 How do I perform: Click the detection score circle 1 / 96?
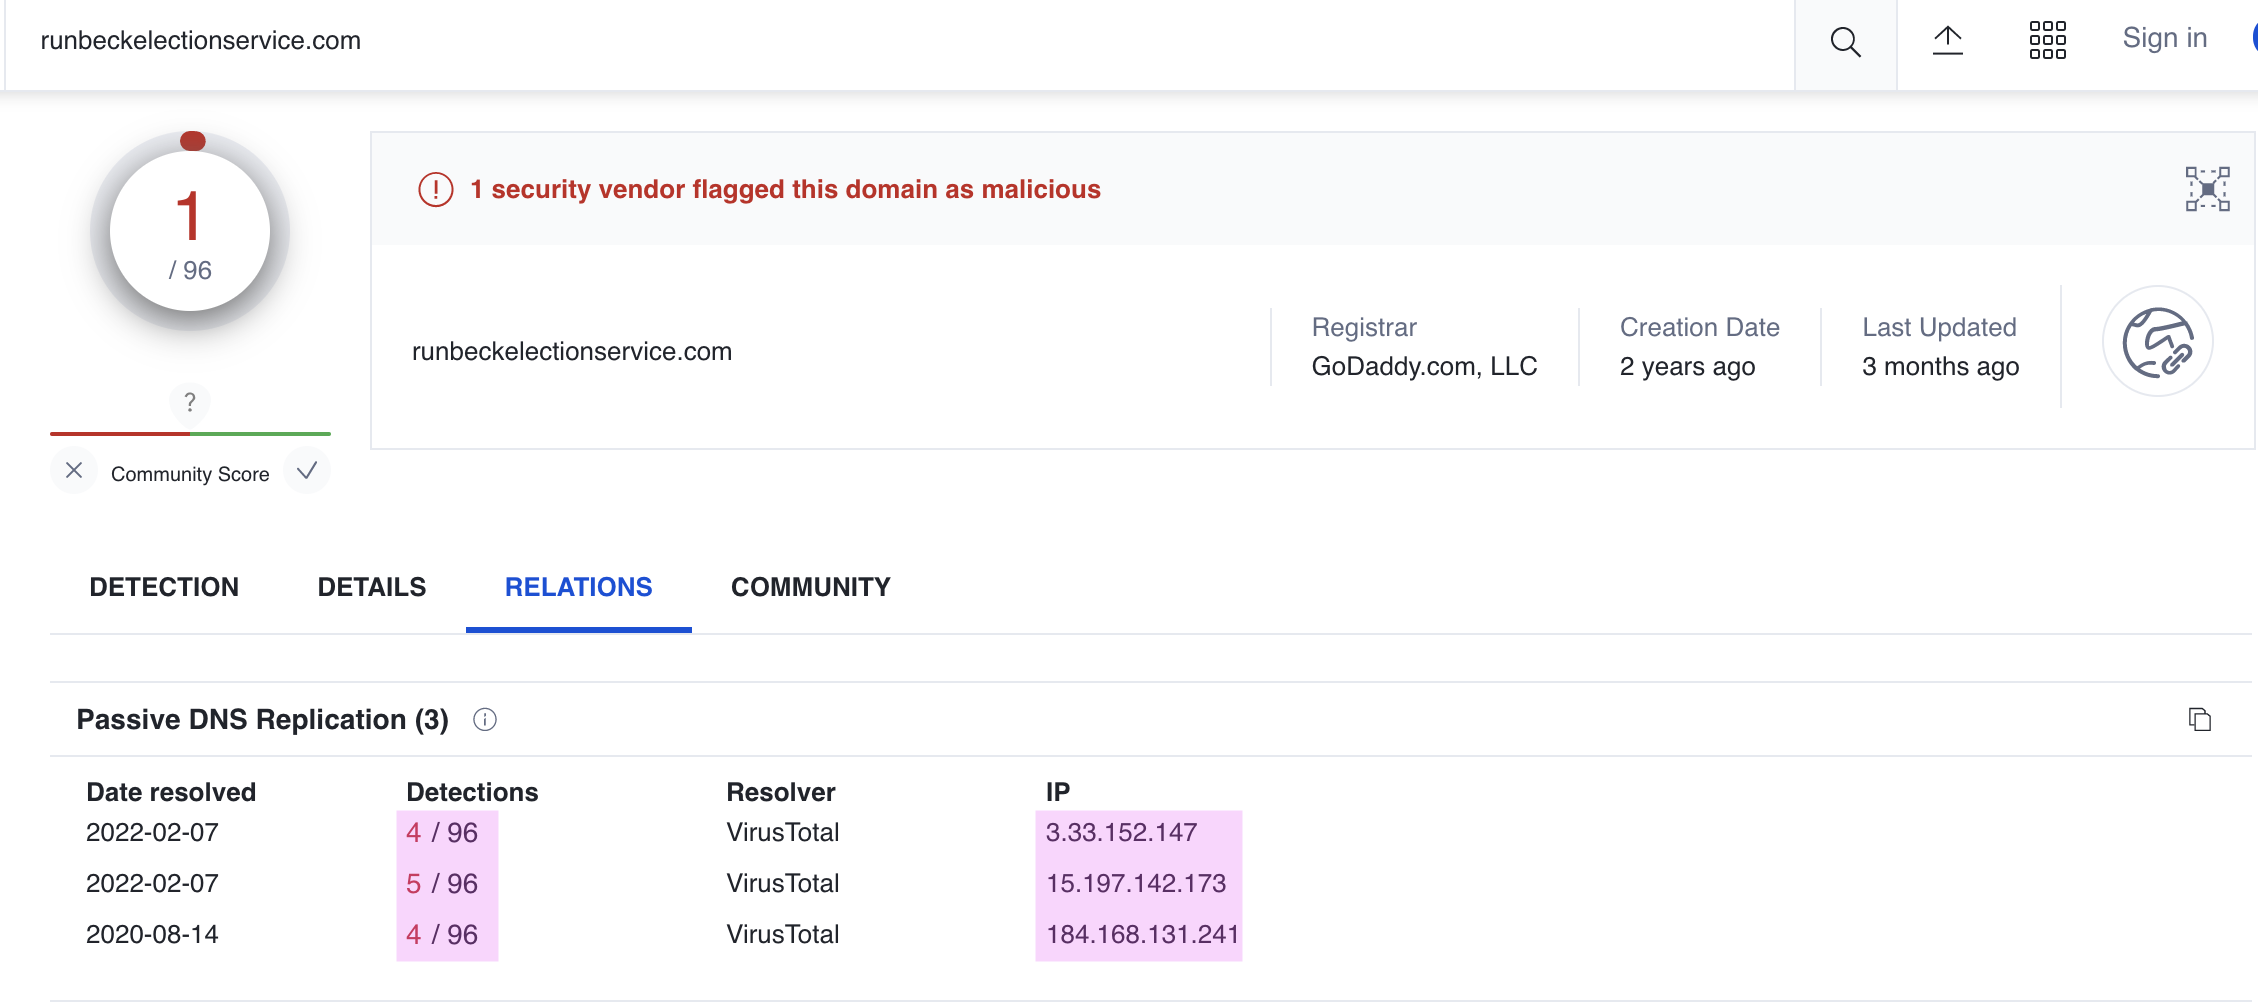point(190,231)
